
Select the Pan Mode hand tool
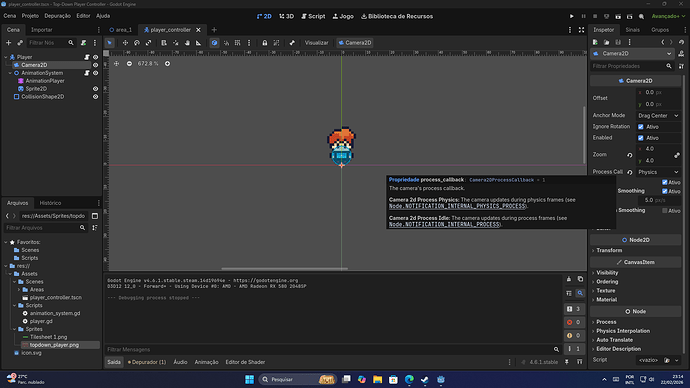187,43
